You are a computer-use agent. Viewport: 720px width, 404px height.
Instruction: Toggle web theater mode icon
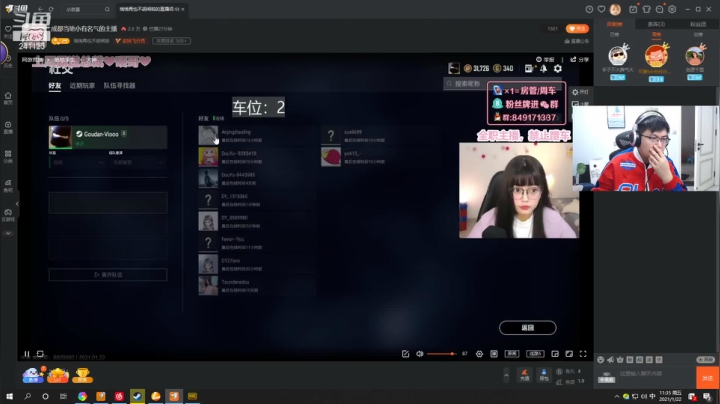click(x=569, y=354)
